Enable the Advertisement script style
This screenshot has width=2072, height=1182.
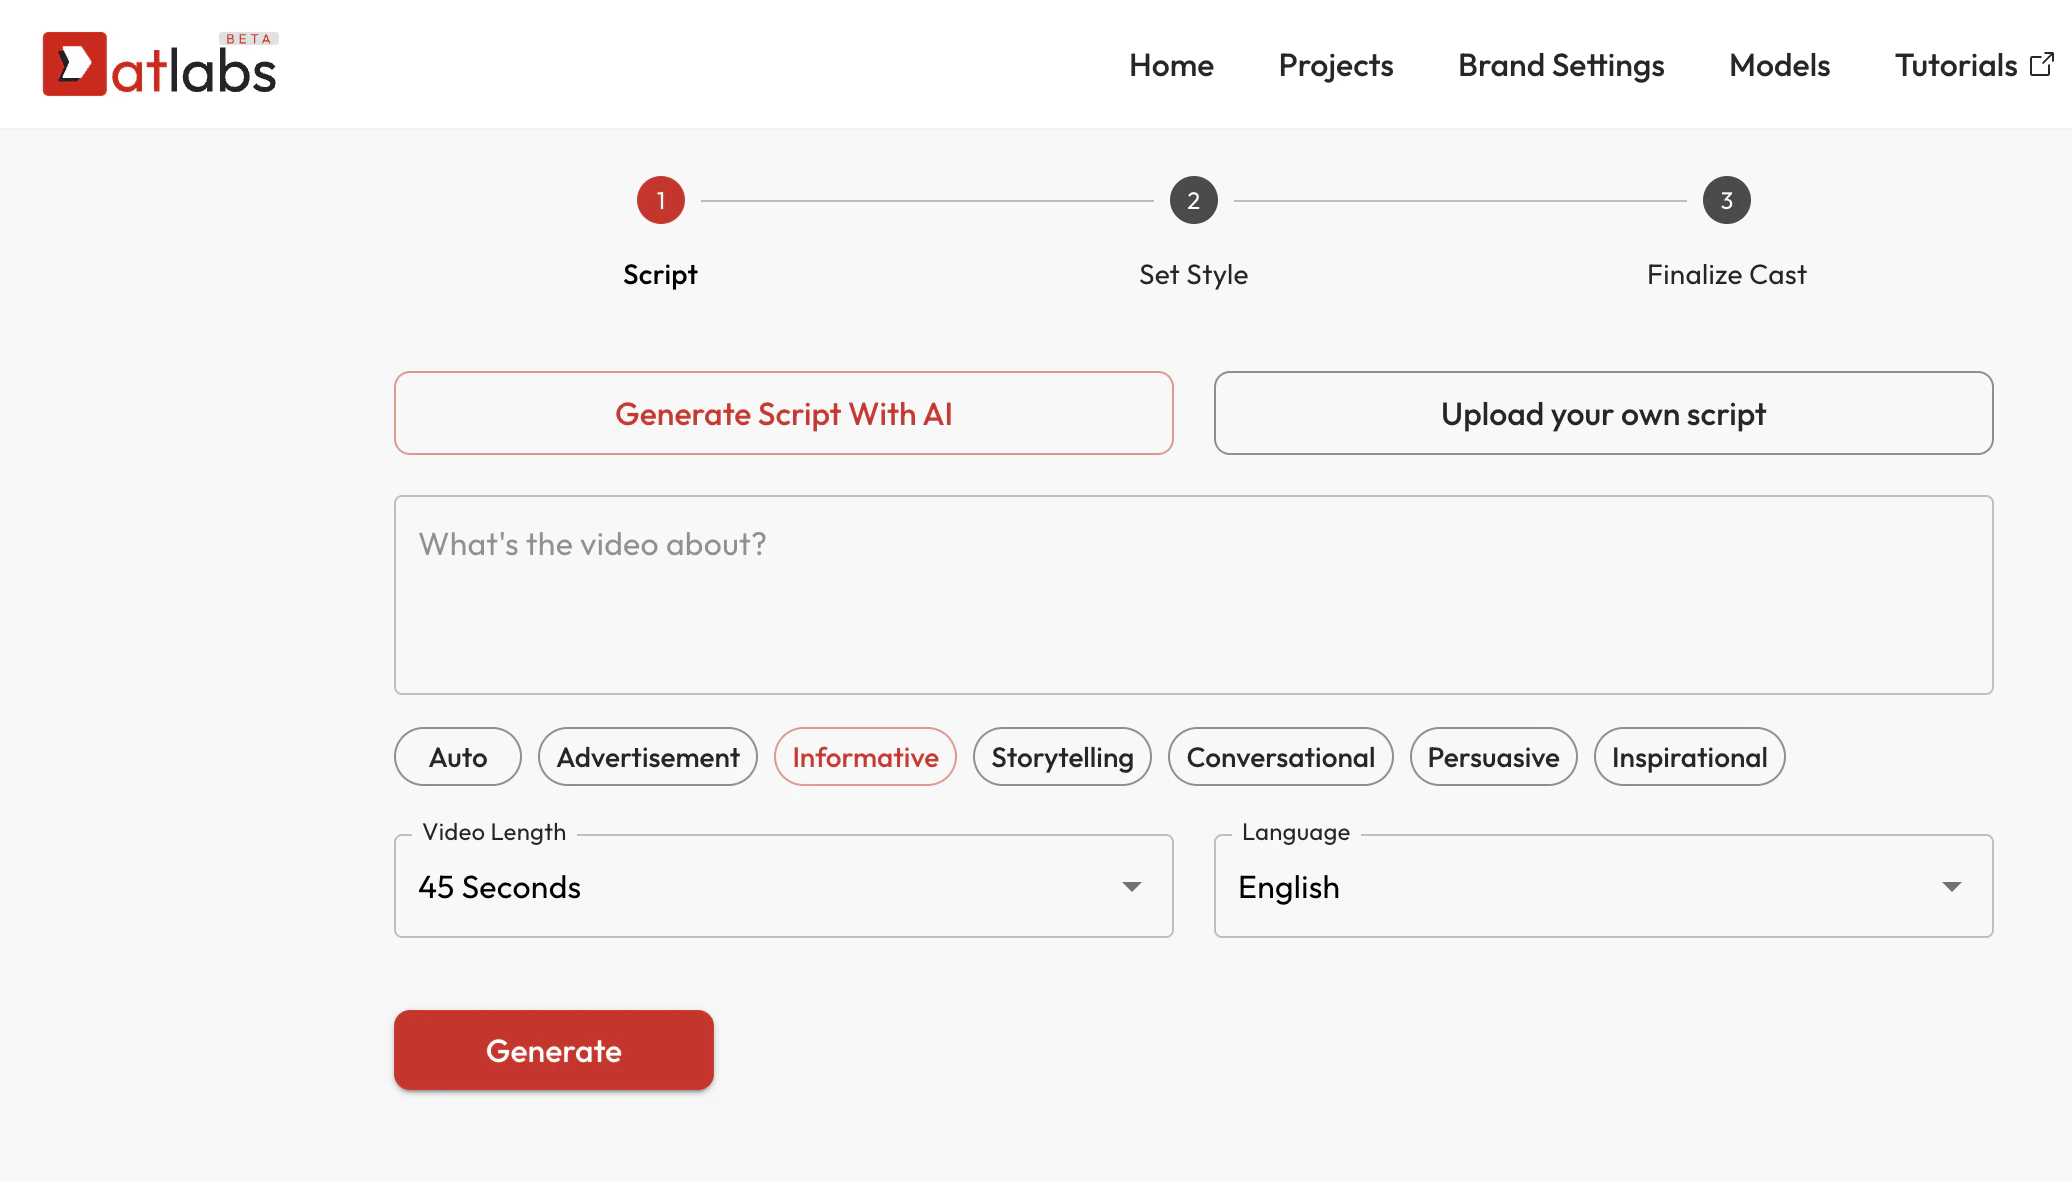tap(647, 757)
